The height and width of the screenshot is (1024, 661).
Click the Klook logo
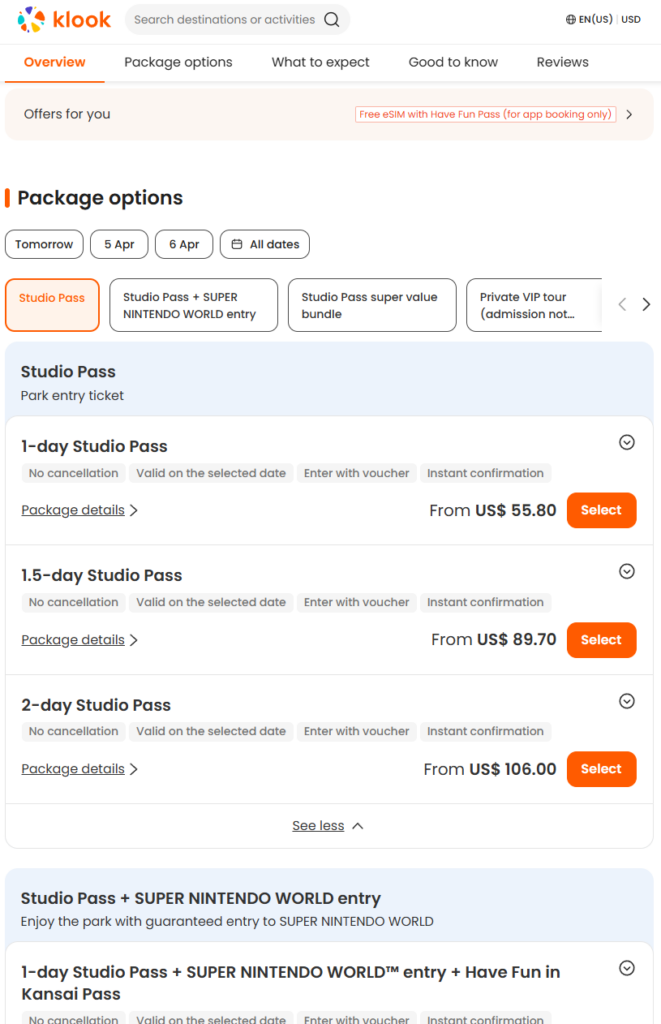pos(64,19)
